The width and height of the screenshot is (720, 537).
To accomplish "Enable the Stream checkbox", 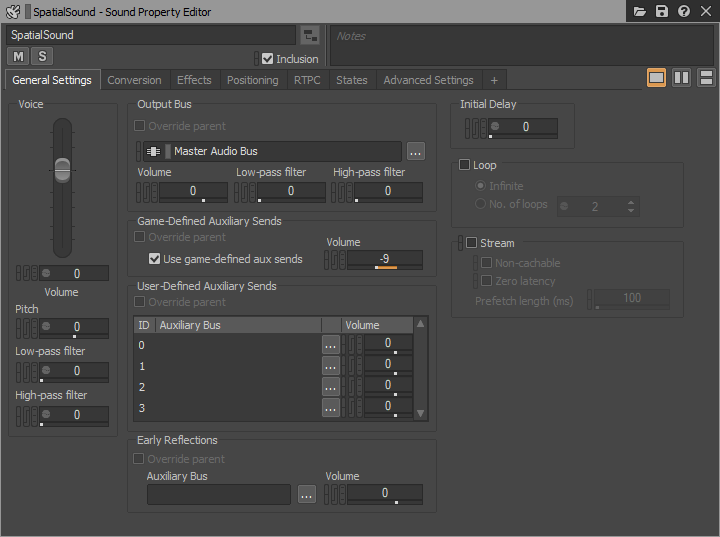I will coord(472,243).
